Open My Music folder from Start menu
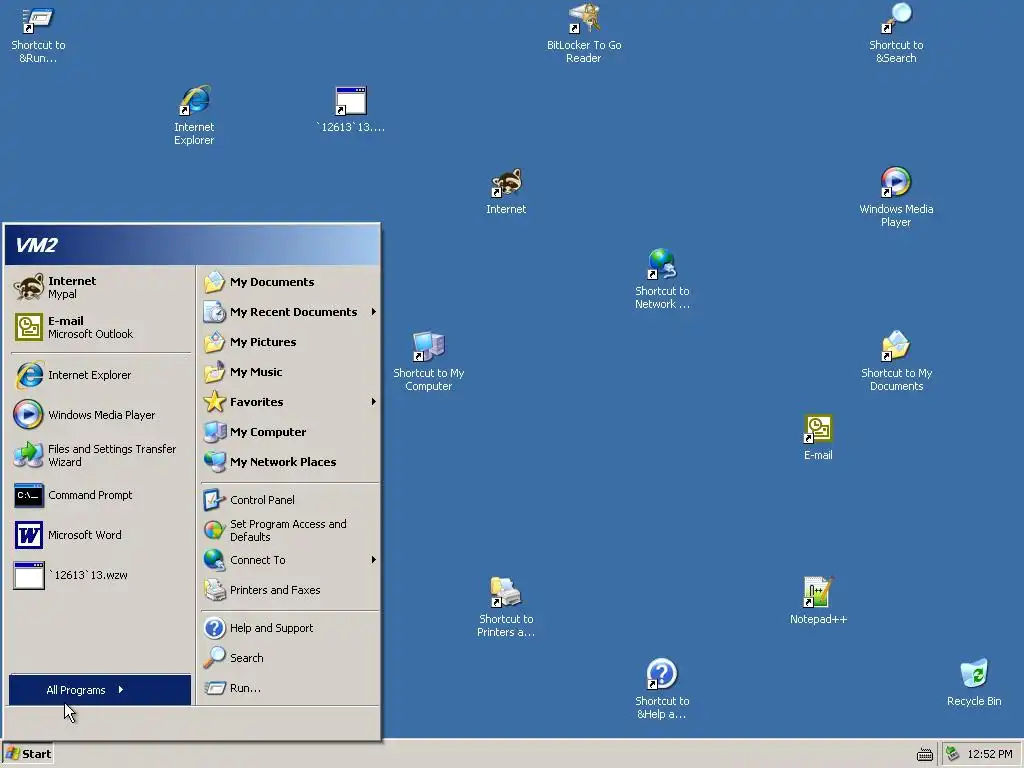This screenshot has height=768, width=1024. pos(290,372)
